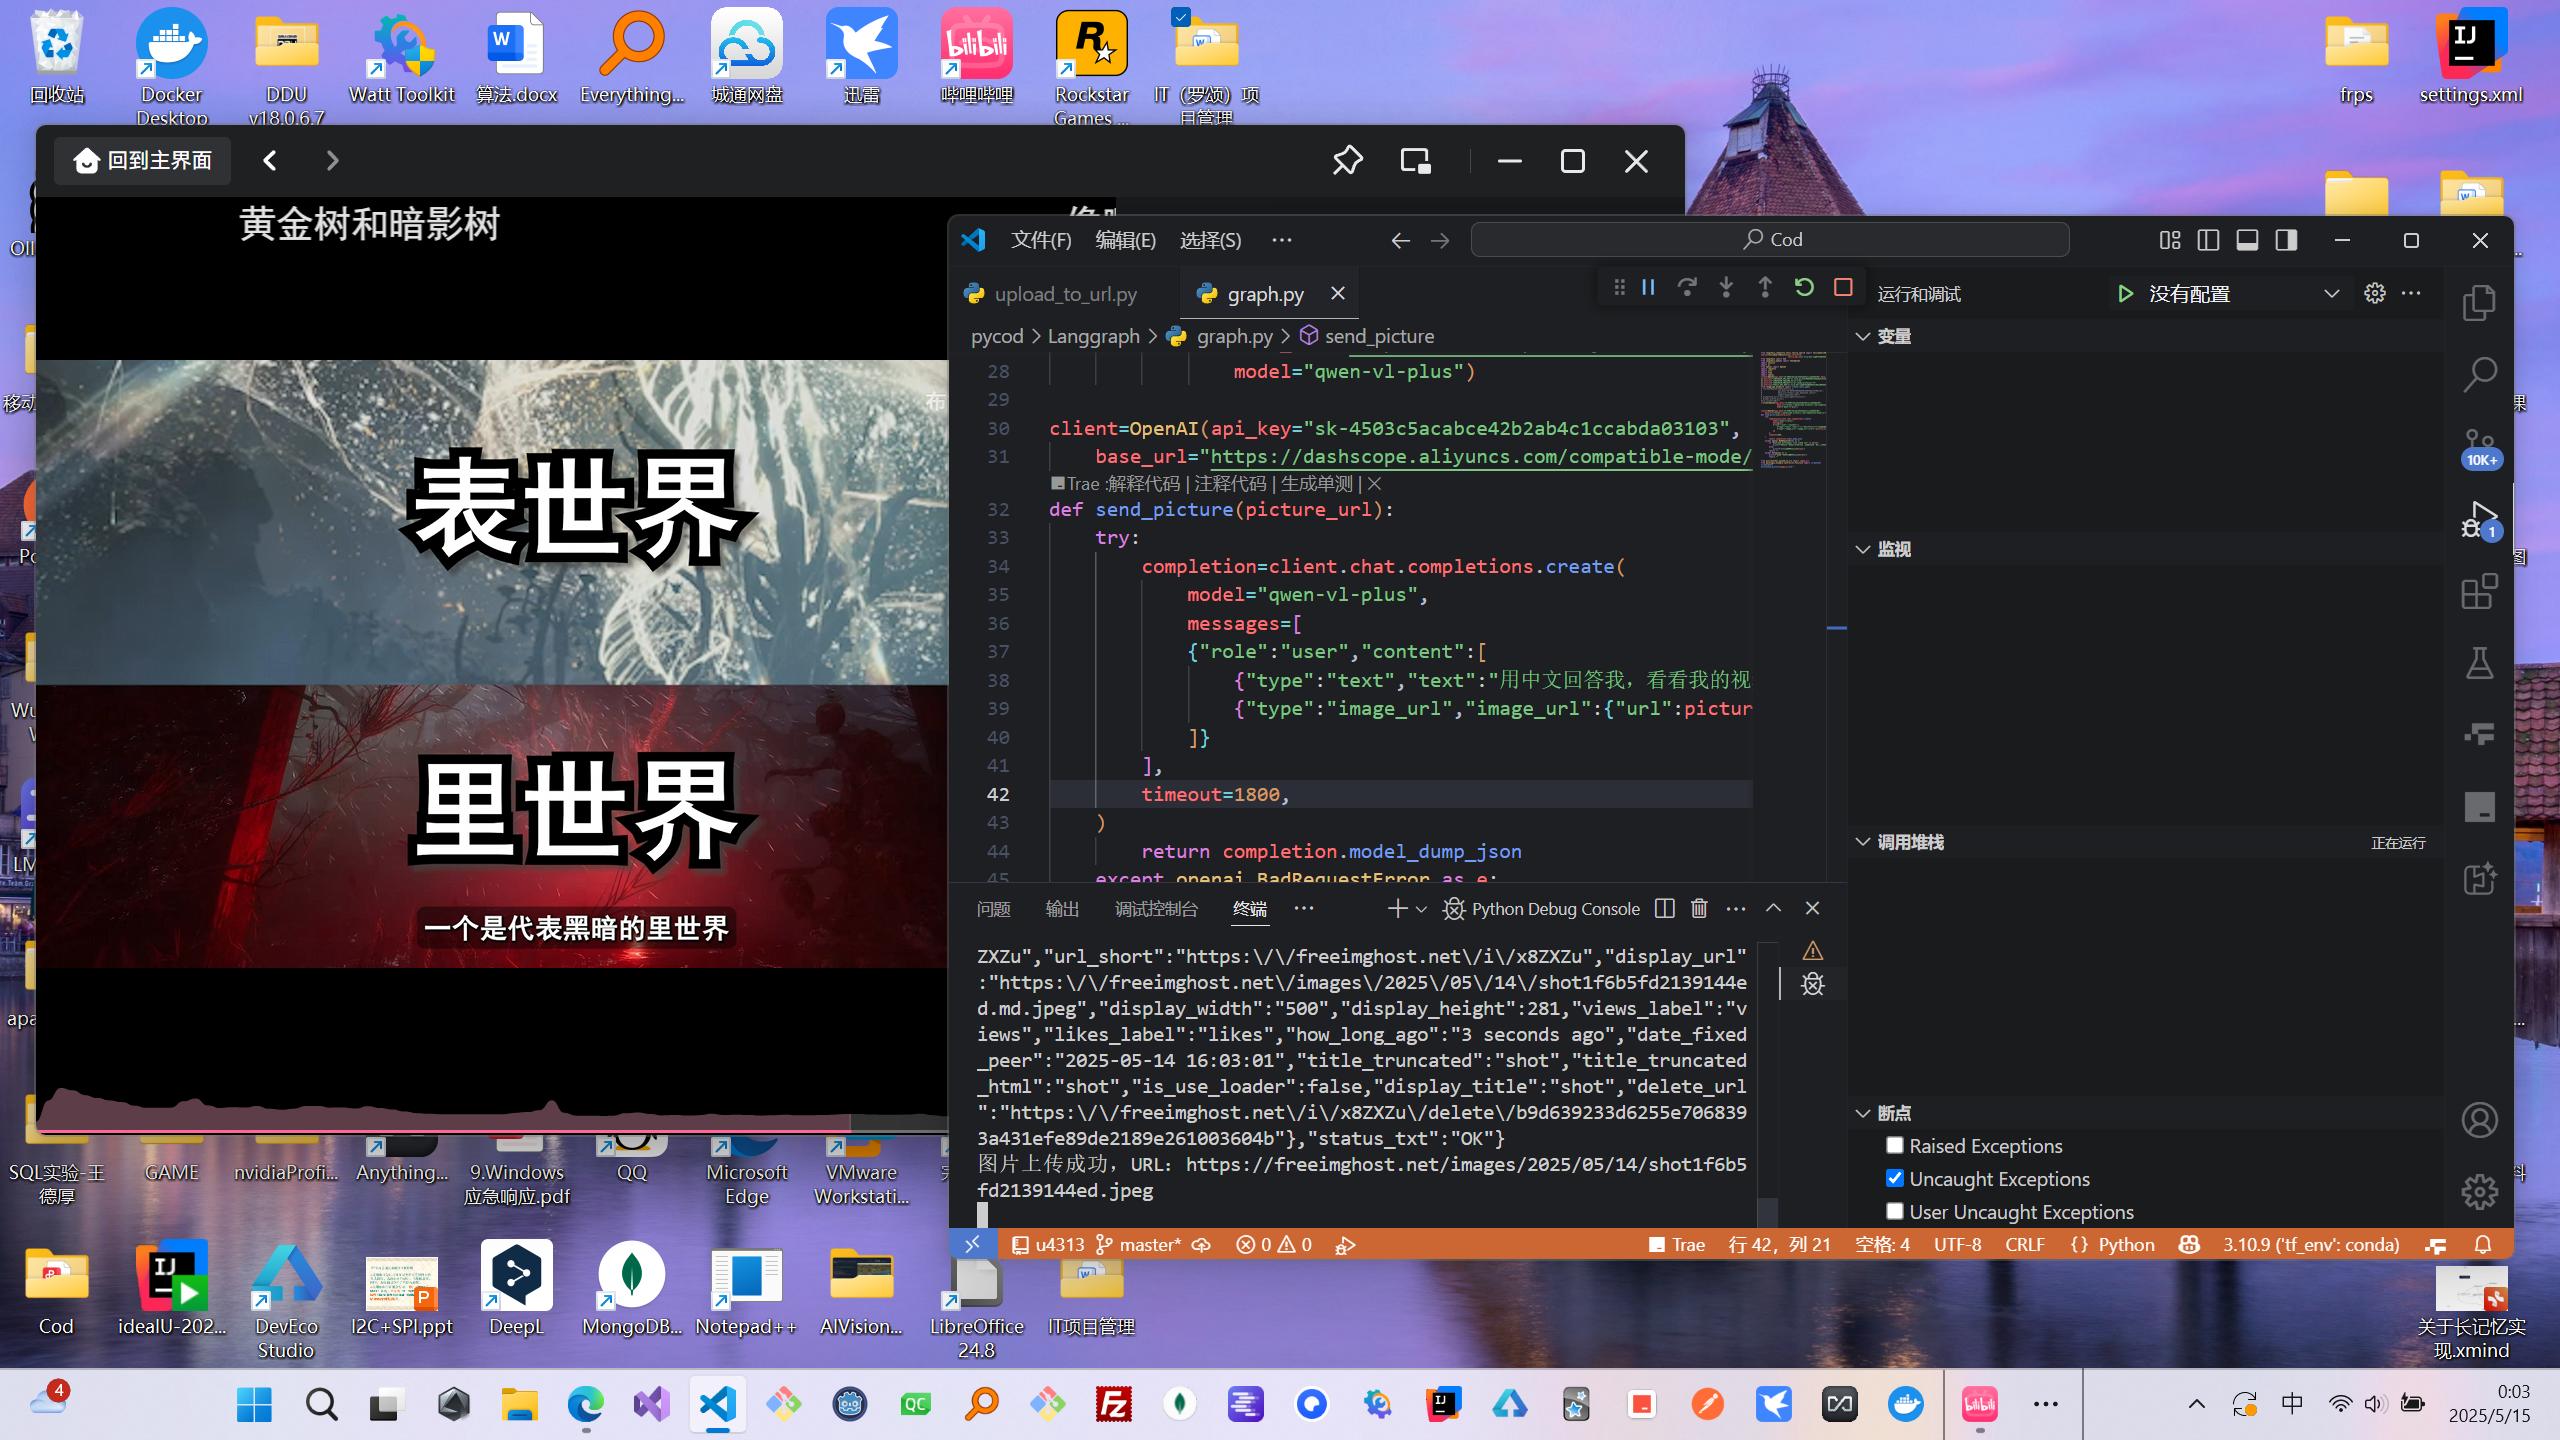
Task: Open launch.json via gear icon
Action: click(2374, 293)
